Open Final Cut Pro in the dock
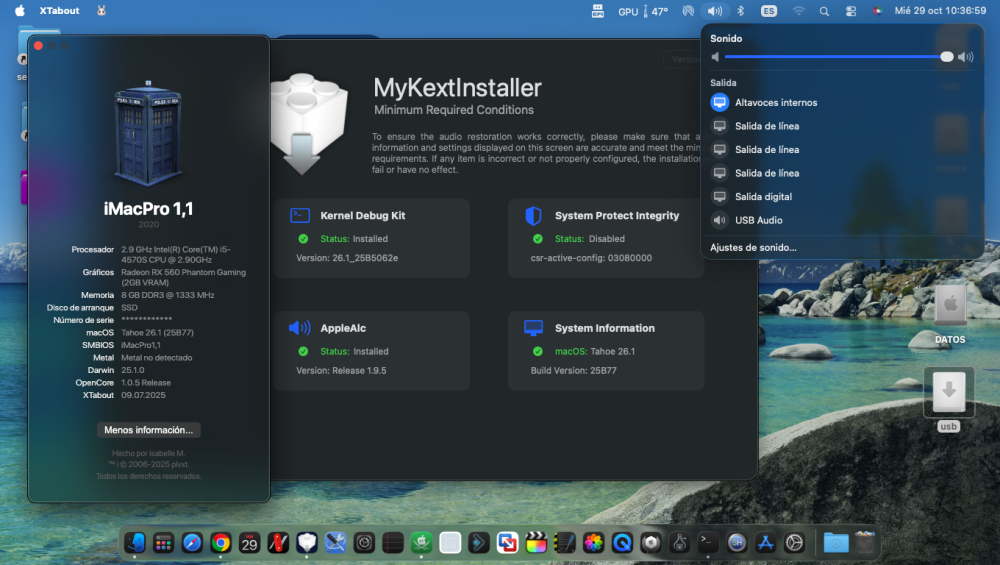 tap(536, 543)
